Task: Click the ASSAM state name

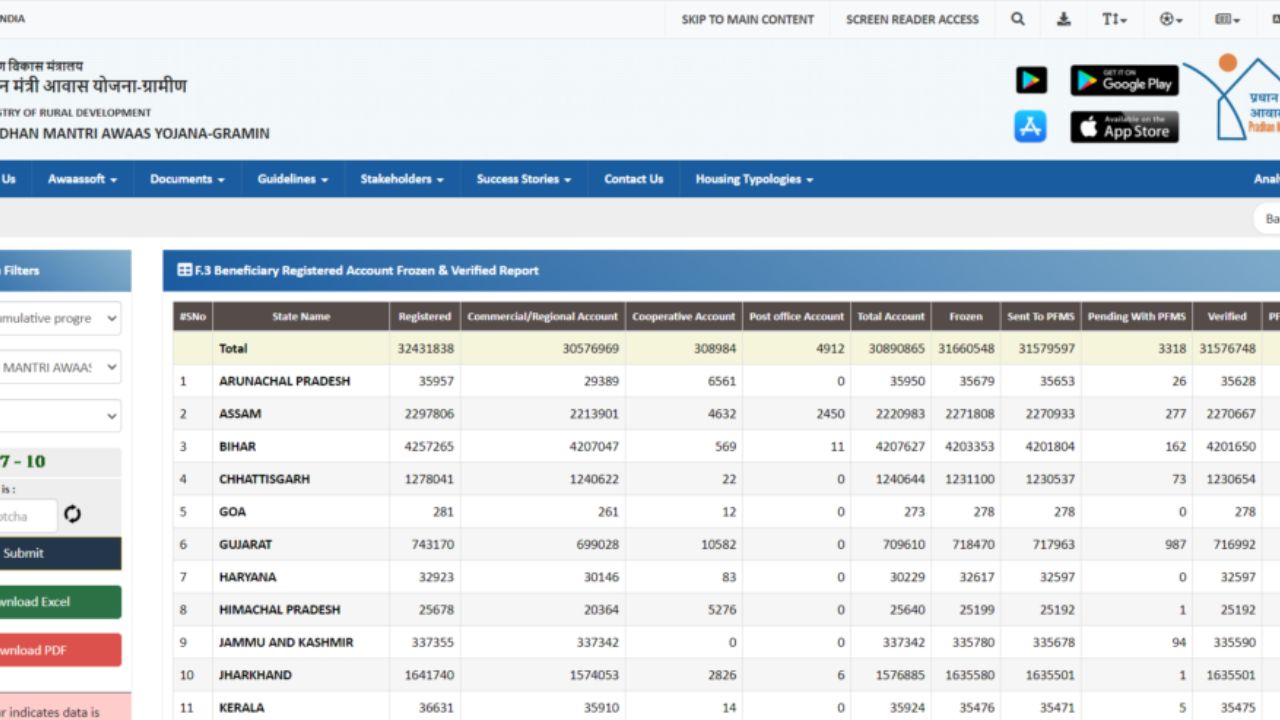Action: coord(240,414)
